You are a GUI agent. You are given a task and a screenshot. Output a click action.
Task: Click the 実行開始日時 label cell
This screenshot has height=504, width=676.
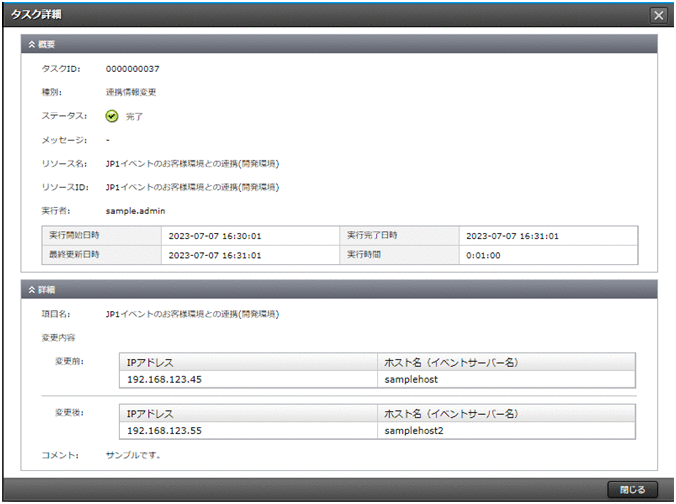pos(102,235)
